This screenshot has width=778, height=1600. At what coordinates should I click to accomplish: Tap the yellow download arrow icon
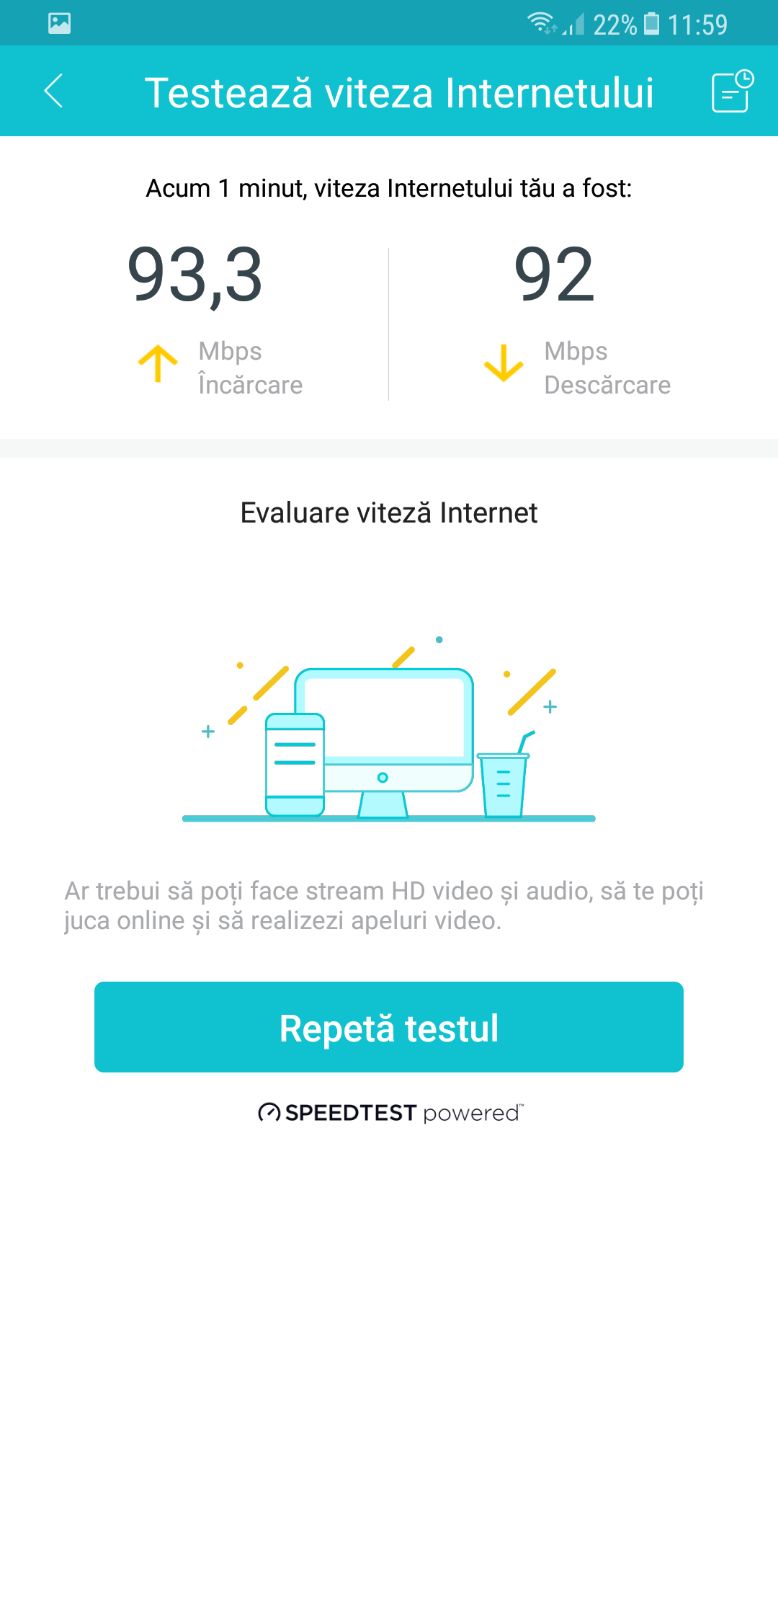503,365
